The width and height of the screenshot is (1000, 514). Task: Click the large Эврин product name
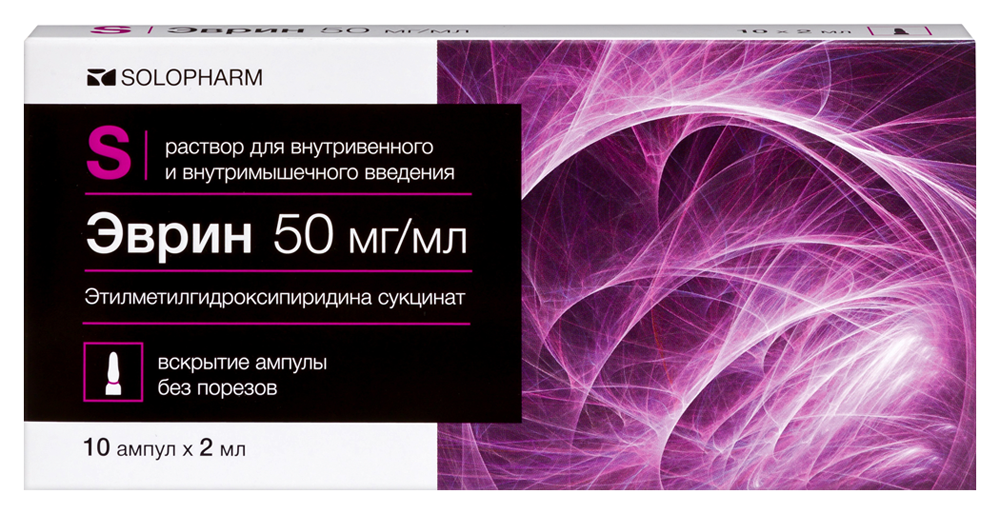pyautogui.click(x=172, y=236)
